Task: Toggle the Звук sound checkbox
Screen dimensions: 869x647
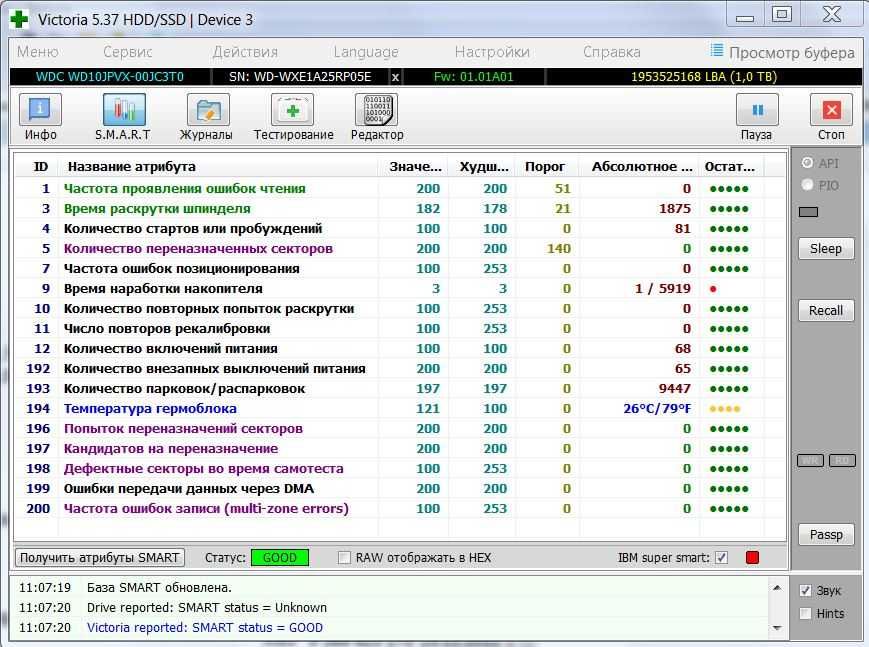Action: (806, 590)
